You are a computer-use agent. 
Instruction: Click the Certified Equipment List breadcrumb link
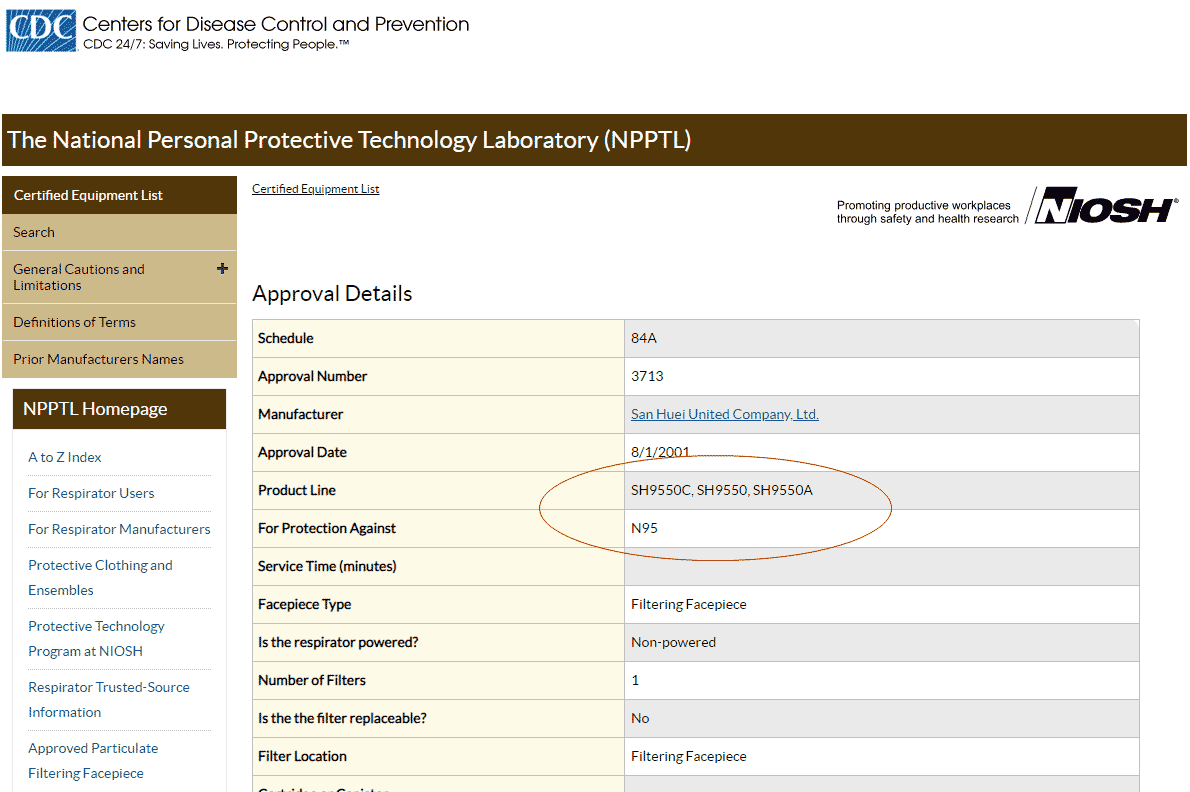315,189
